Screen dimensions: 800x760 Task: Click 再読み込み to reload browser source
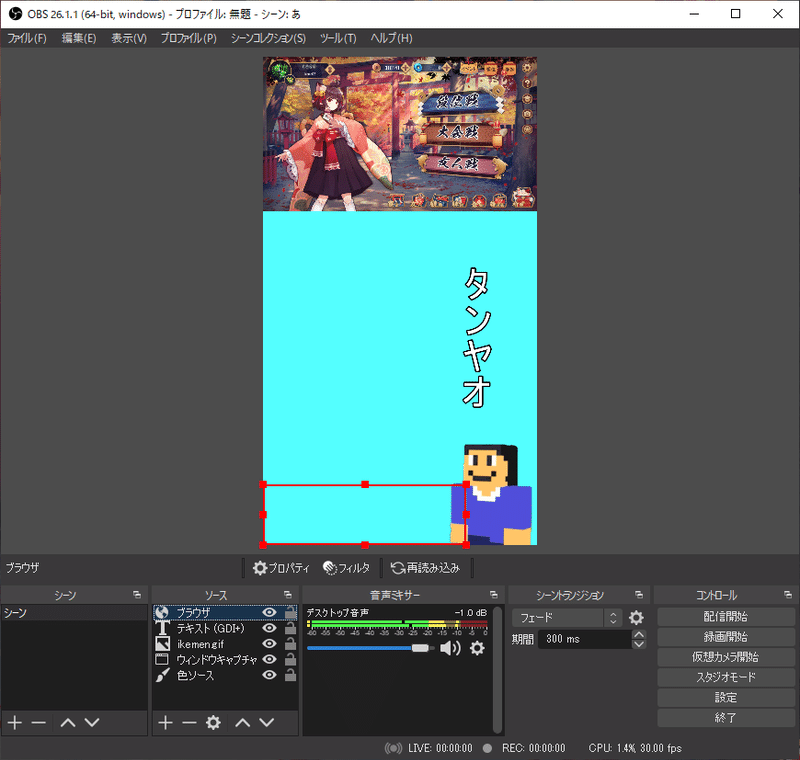[426, 568]
